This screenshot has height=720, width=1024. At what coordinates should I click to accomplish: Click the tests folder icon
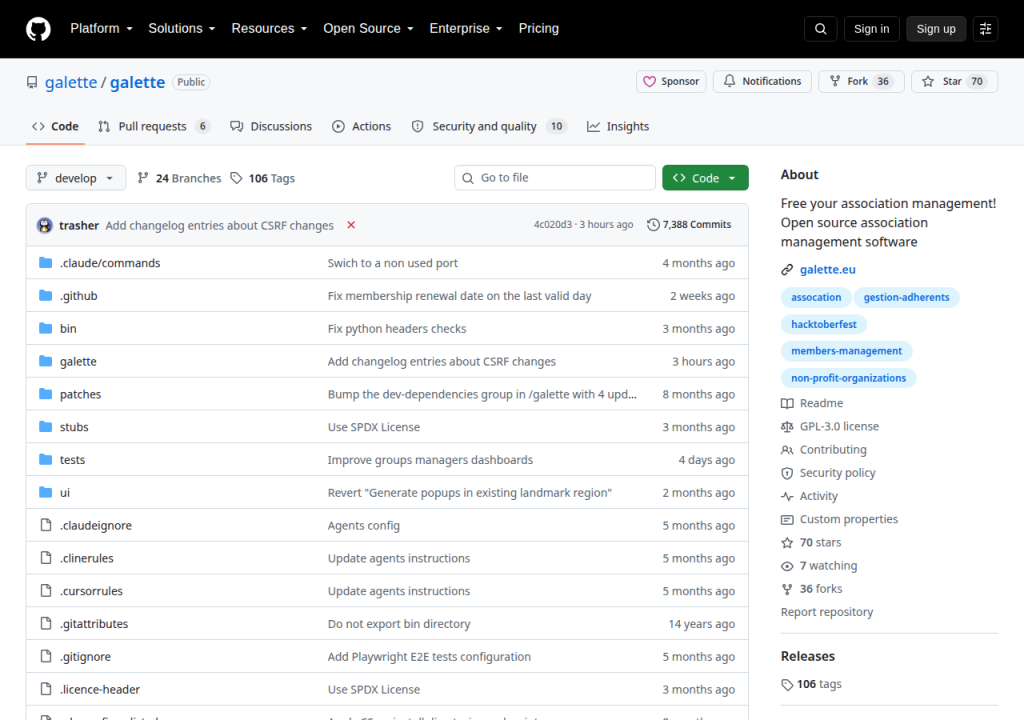(x=45, y=459)
